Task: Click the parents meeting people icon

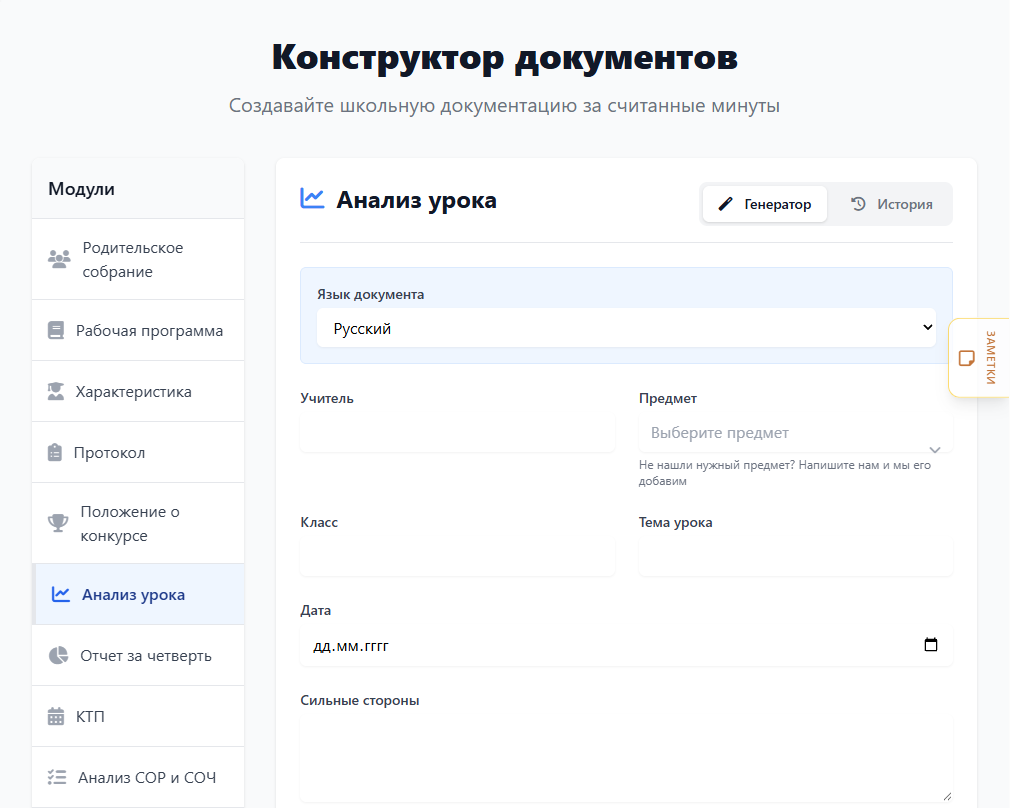Action: tap(59, 259)
